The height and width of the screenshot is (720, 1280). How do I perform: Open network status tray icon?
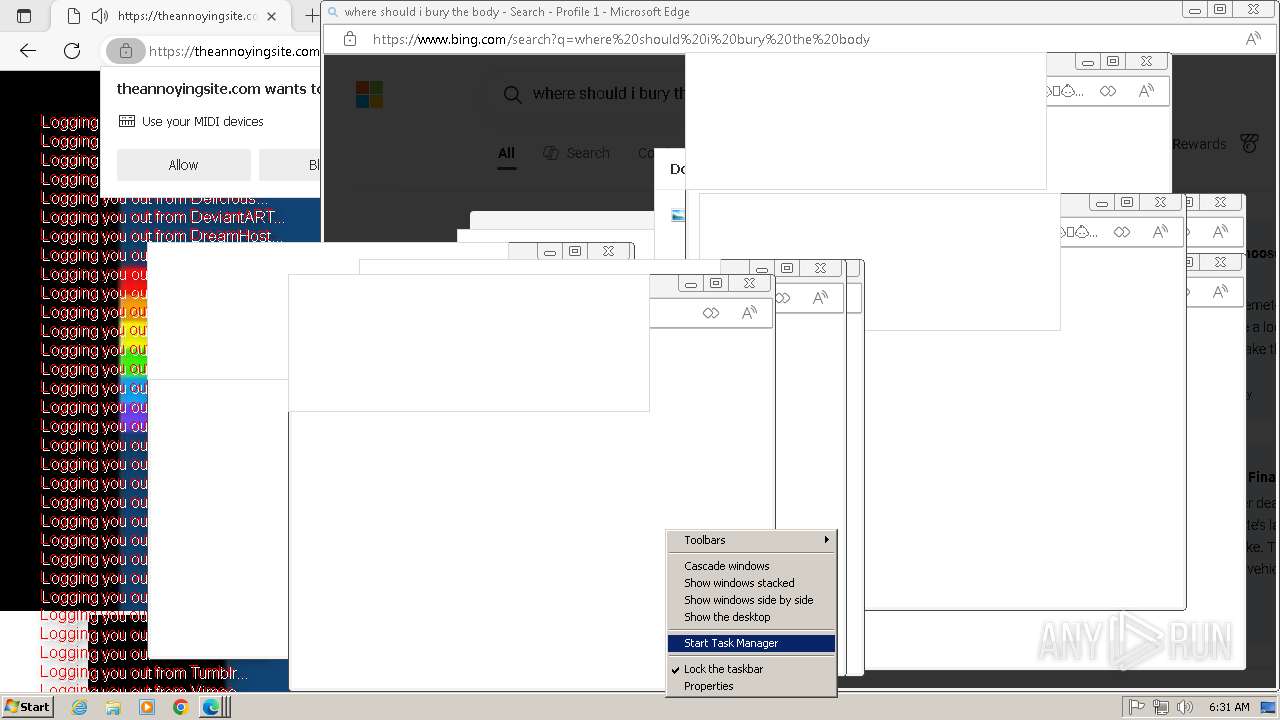pyautogui.click(x=1161, y=707)
